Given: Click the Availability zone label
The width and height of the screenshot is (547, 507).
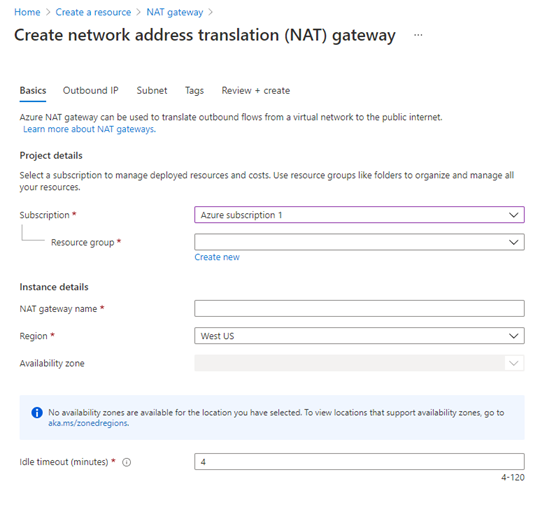Looking at the screenshot, I should [x=52, y=364].
